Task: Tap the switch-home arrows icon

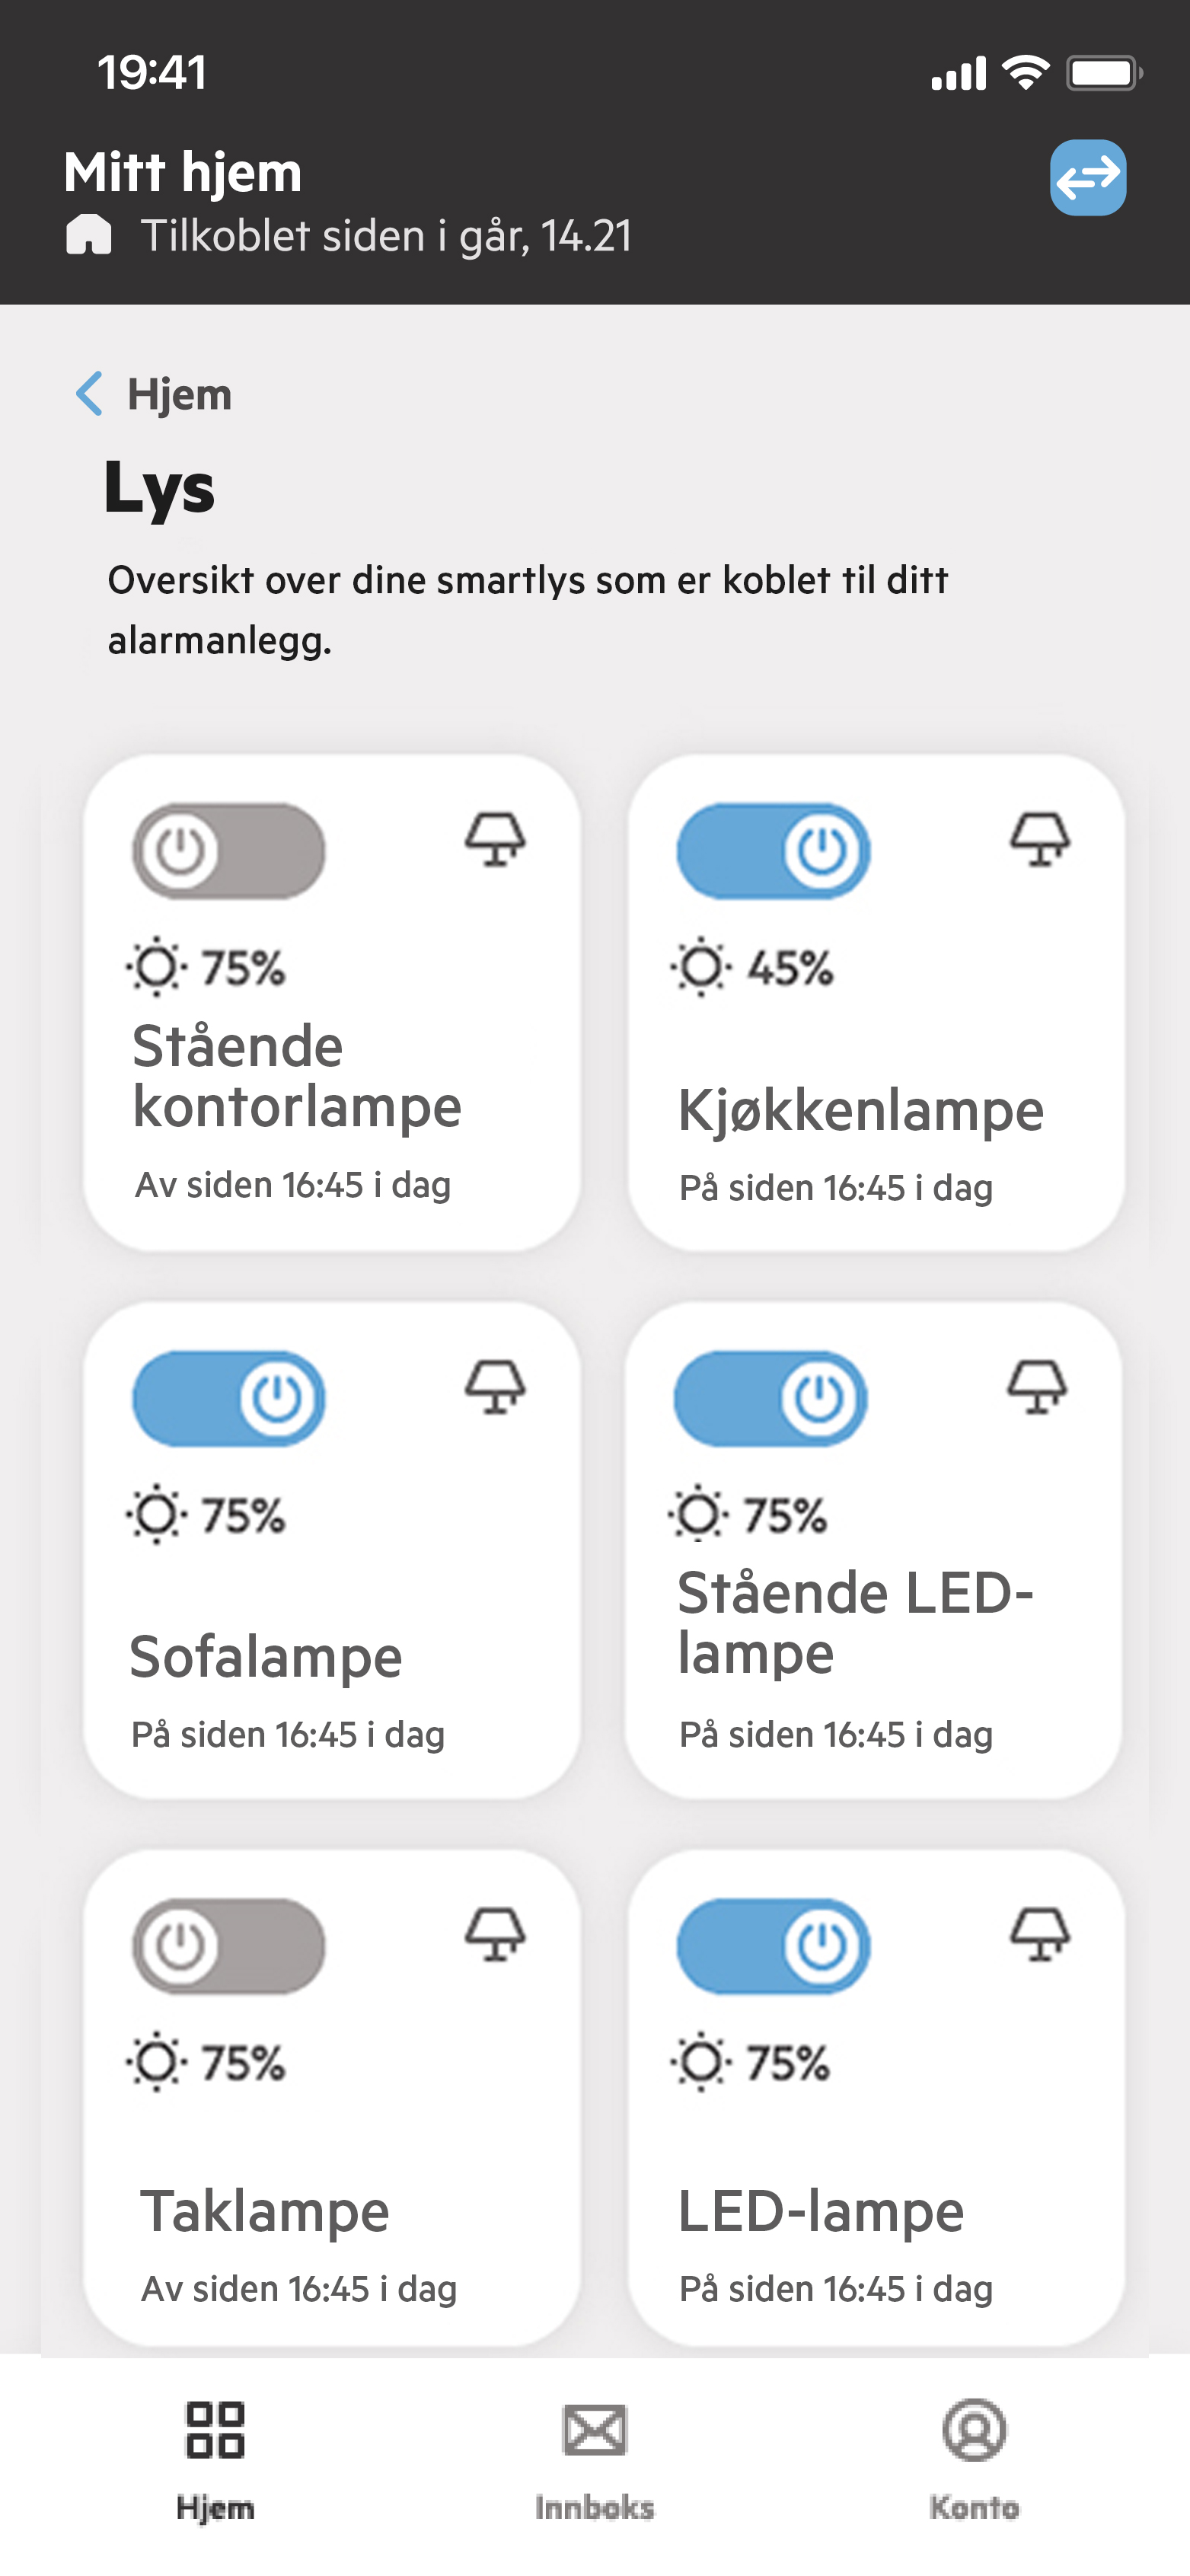Action: click(x=1087, y=178)
